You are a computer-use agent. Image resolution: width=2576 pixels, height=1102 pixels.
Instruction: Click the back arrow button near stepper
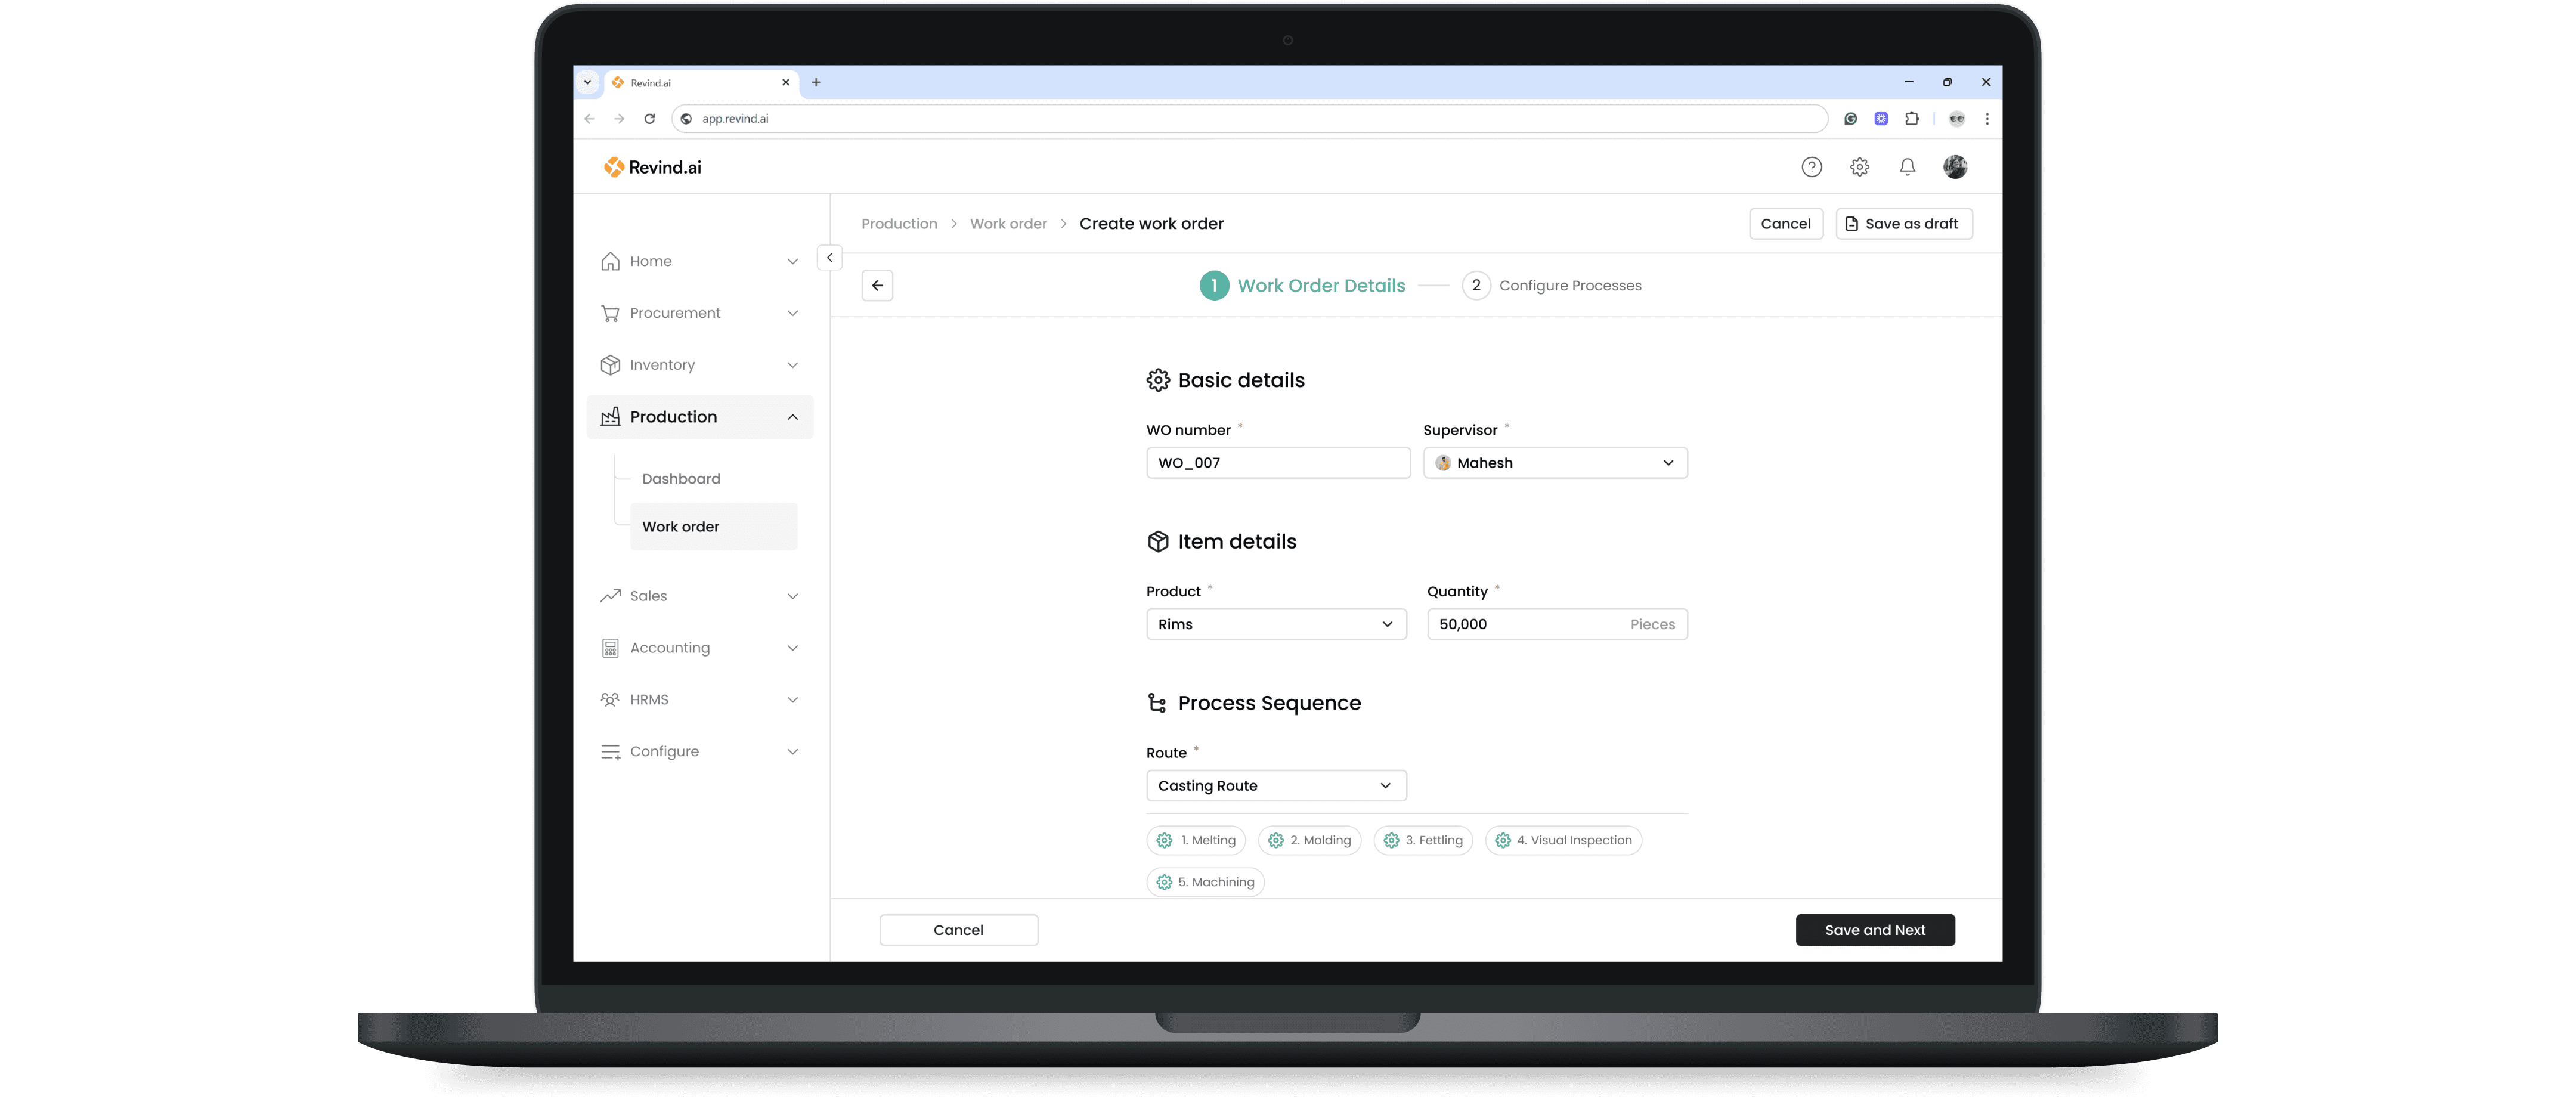tap(877, 286)
